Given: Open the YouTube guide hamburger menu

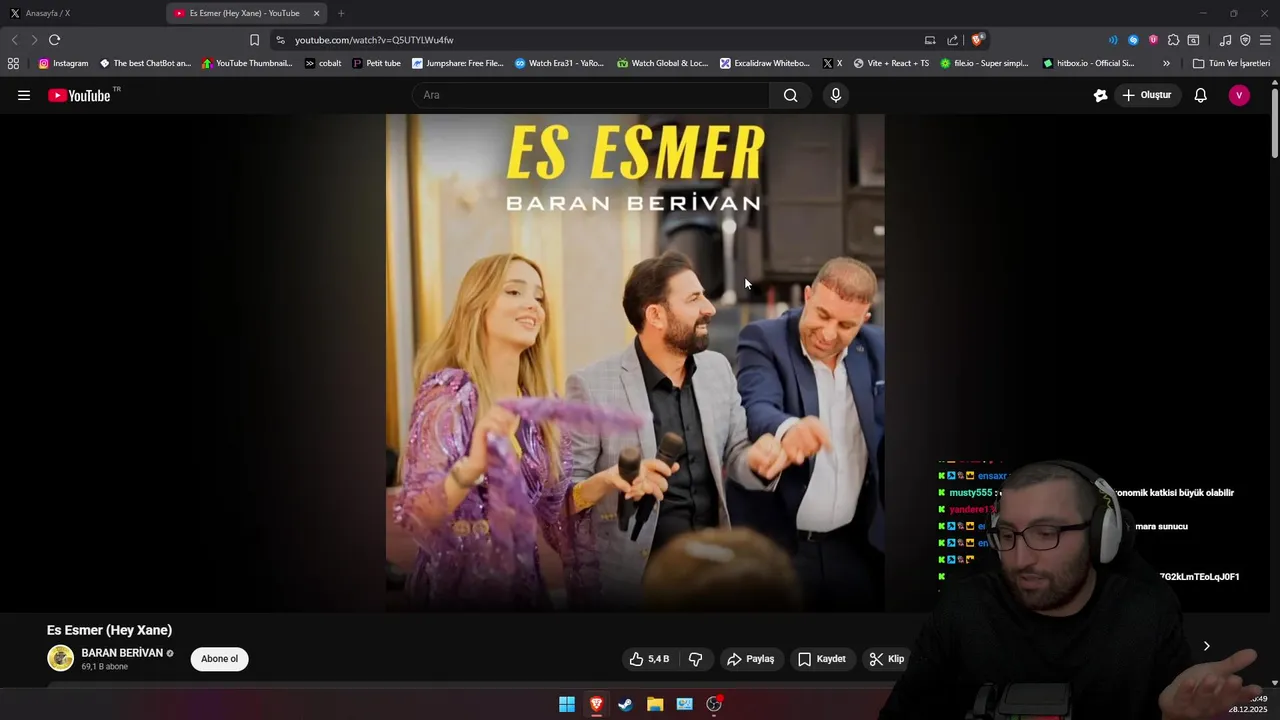Looking at the screenshot, I should tap(24, 95).
